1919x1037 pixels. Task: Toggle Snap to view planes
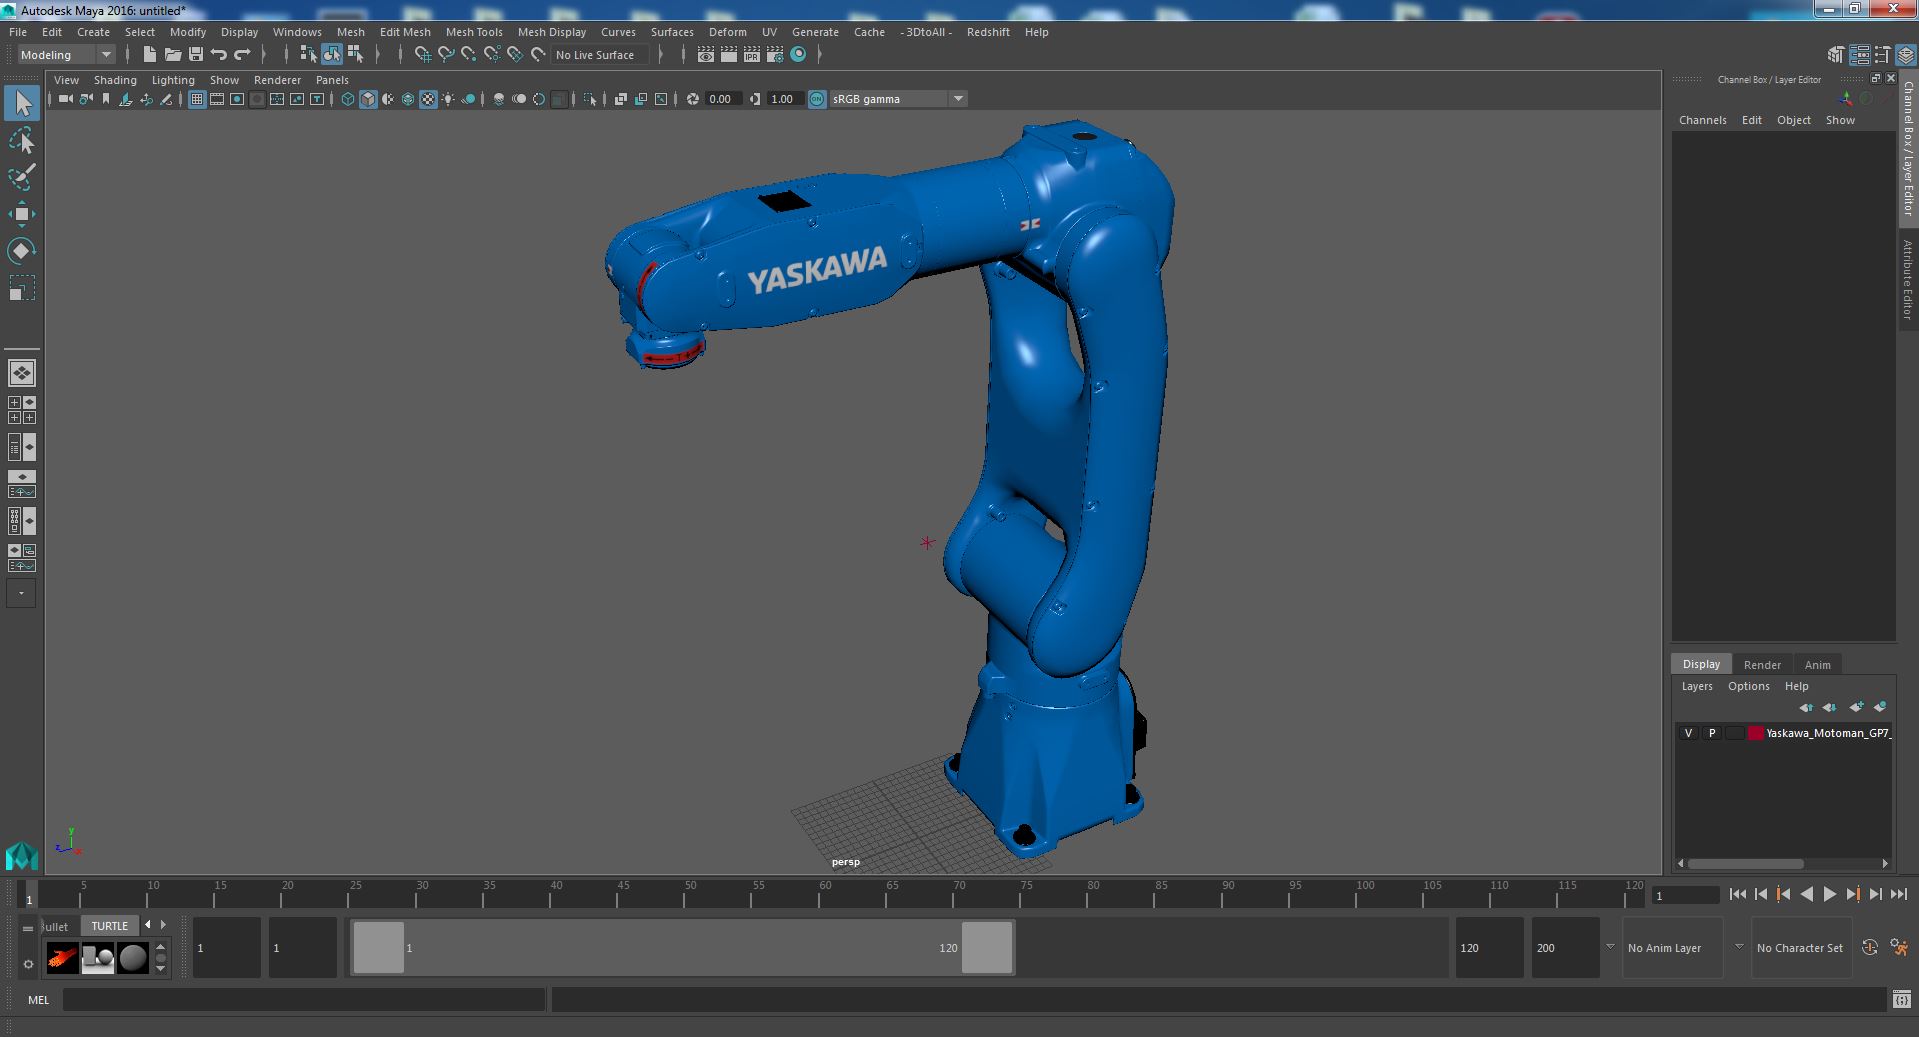pos(514,55)
